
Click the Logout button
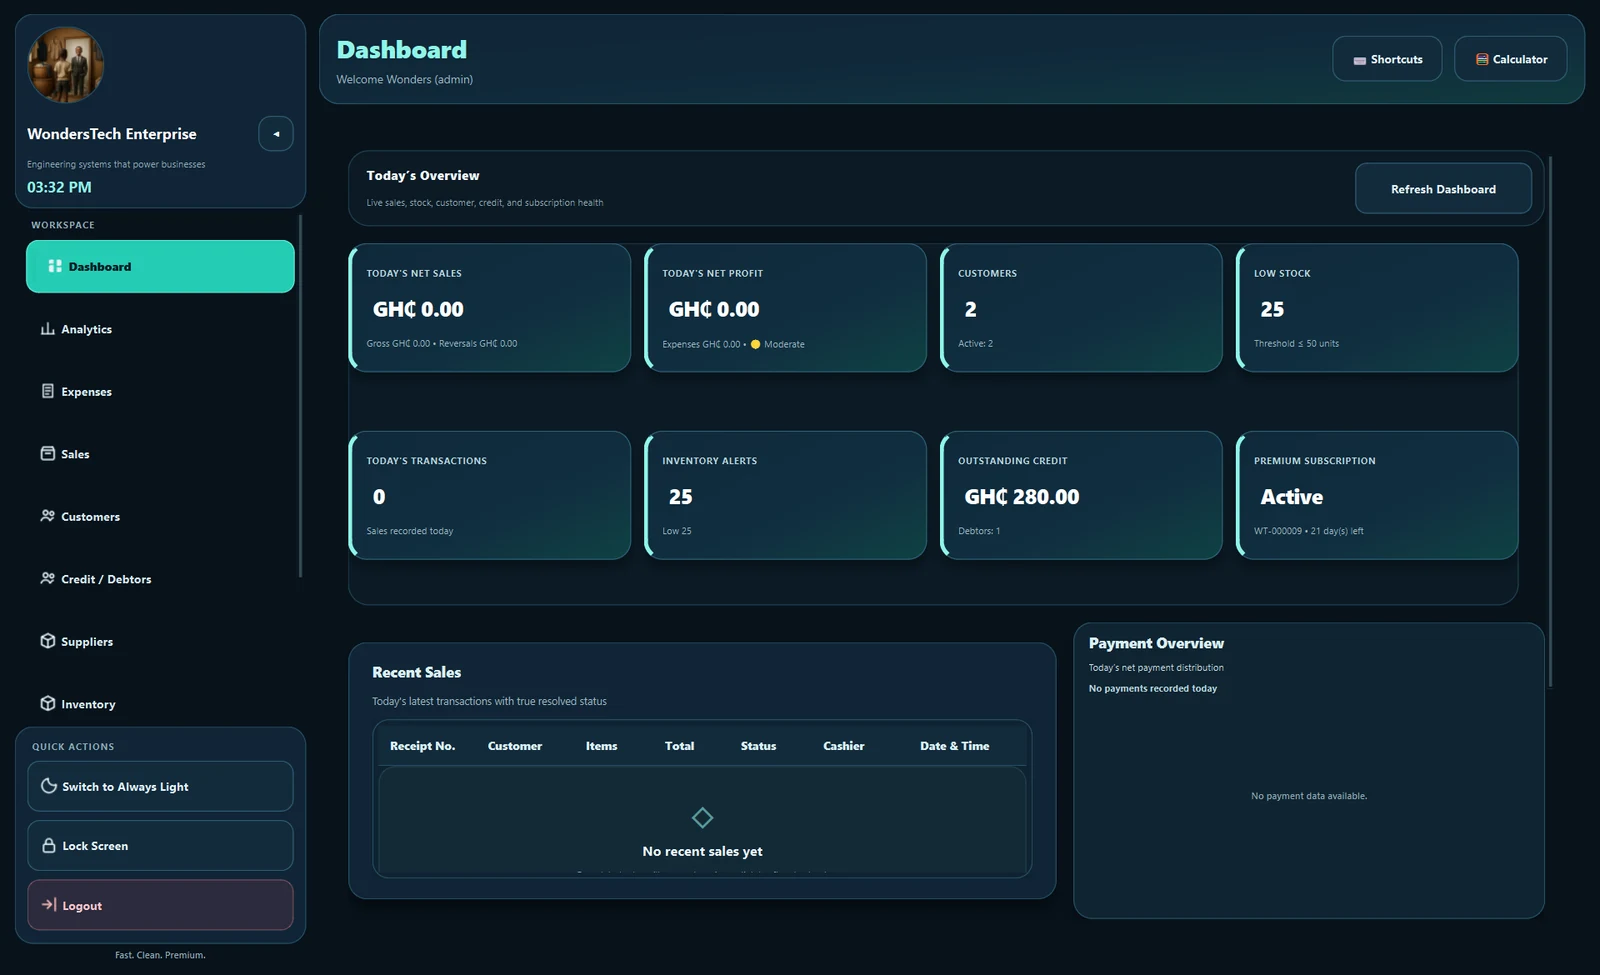pos(160,905)
